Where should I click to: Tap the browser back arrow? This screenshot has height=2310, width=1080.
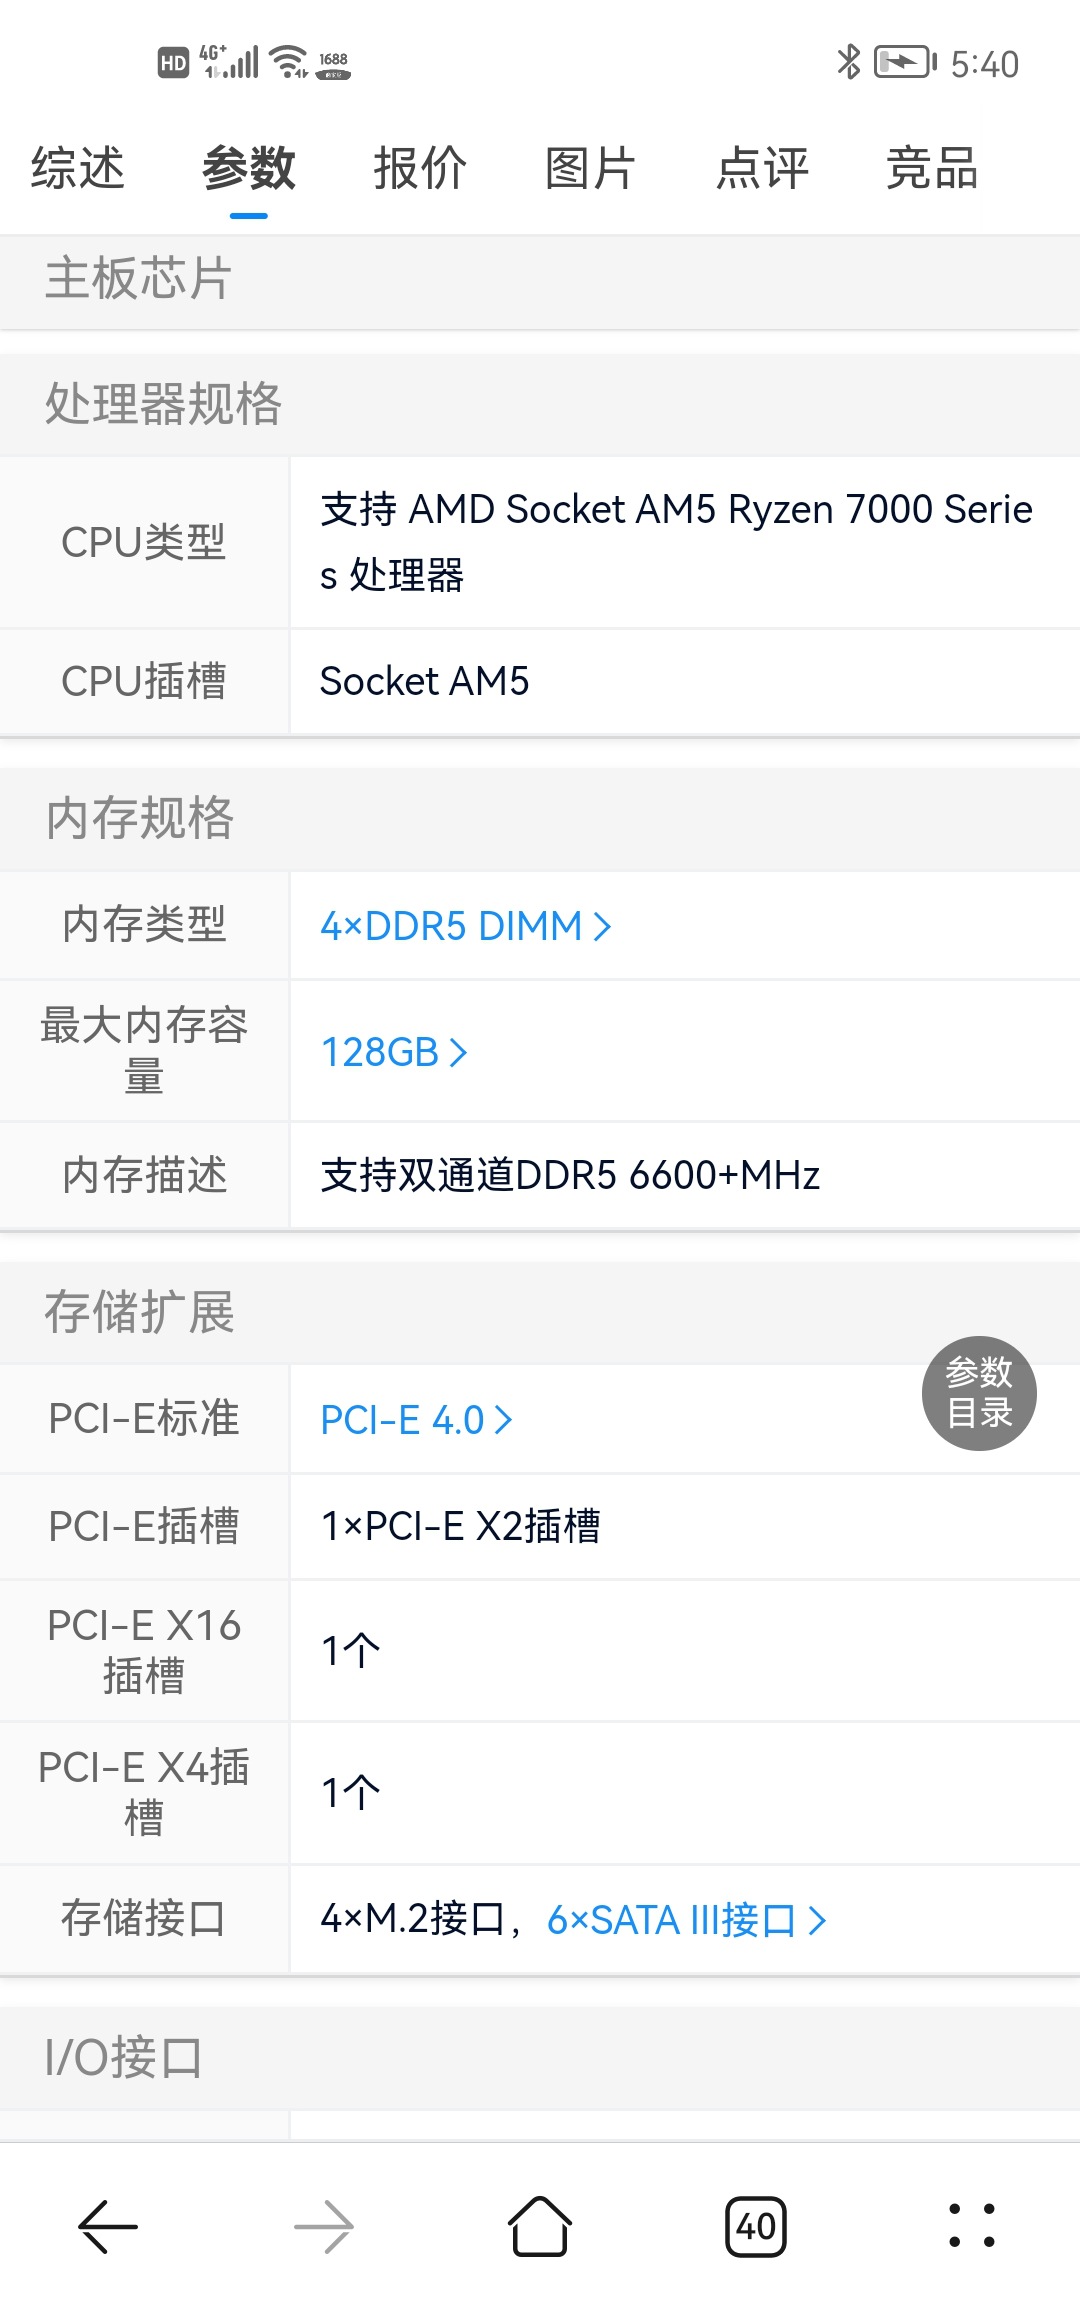click(108, 2227)
